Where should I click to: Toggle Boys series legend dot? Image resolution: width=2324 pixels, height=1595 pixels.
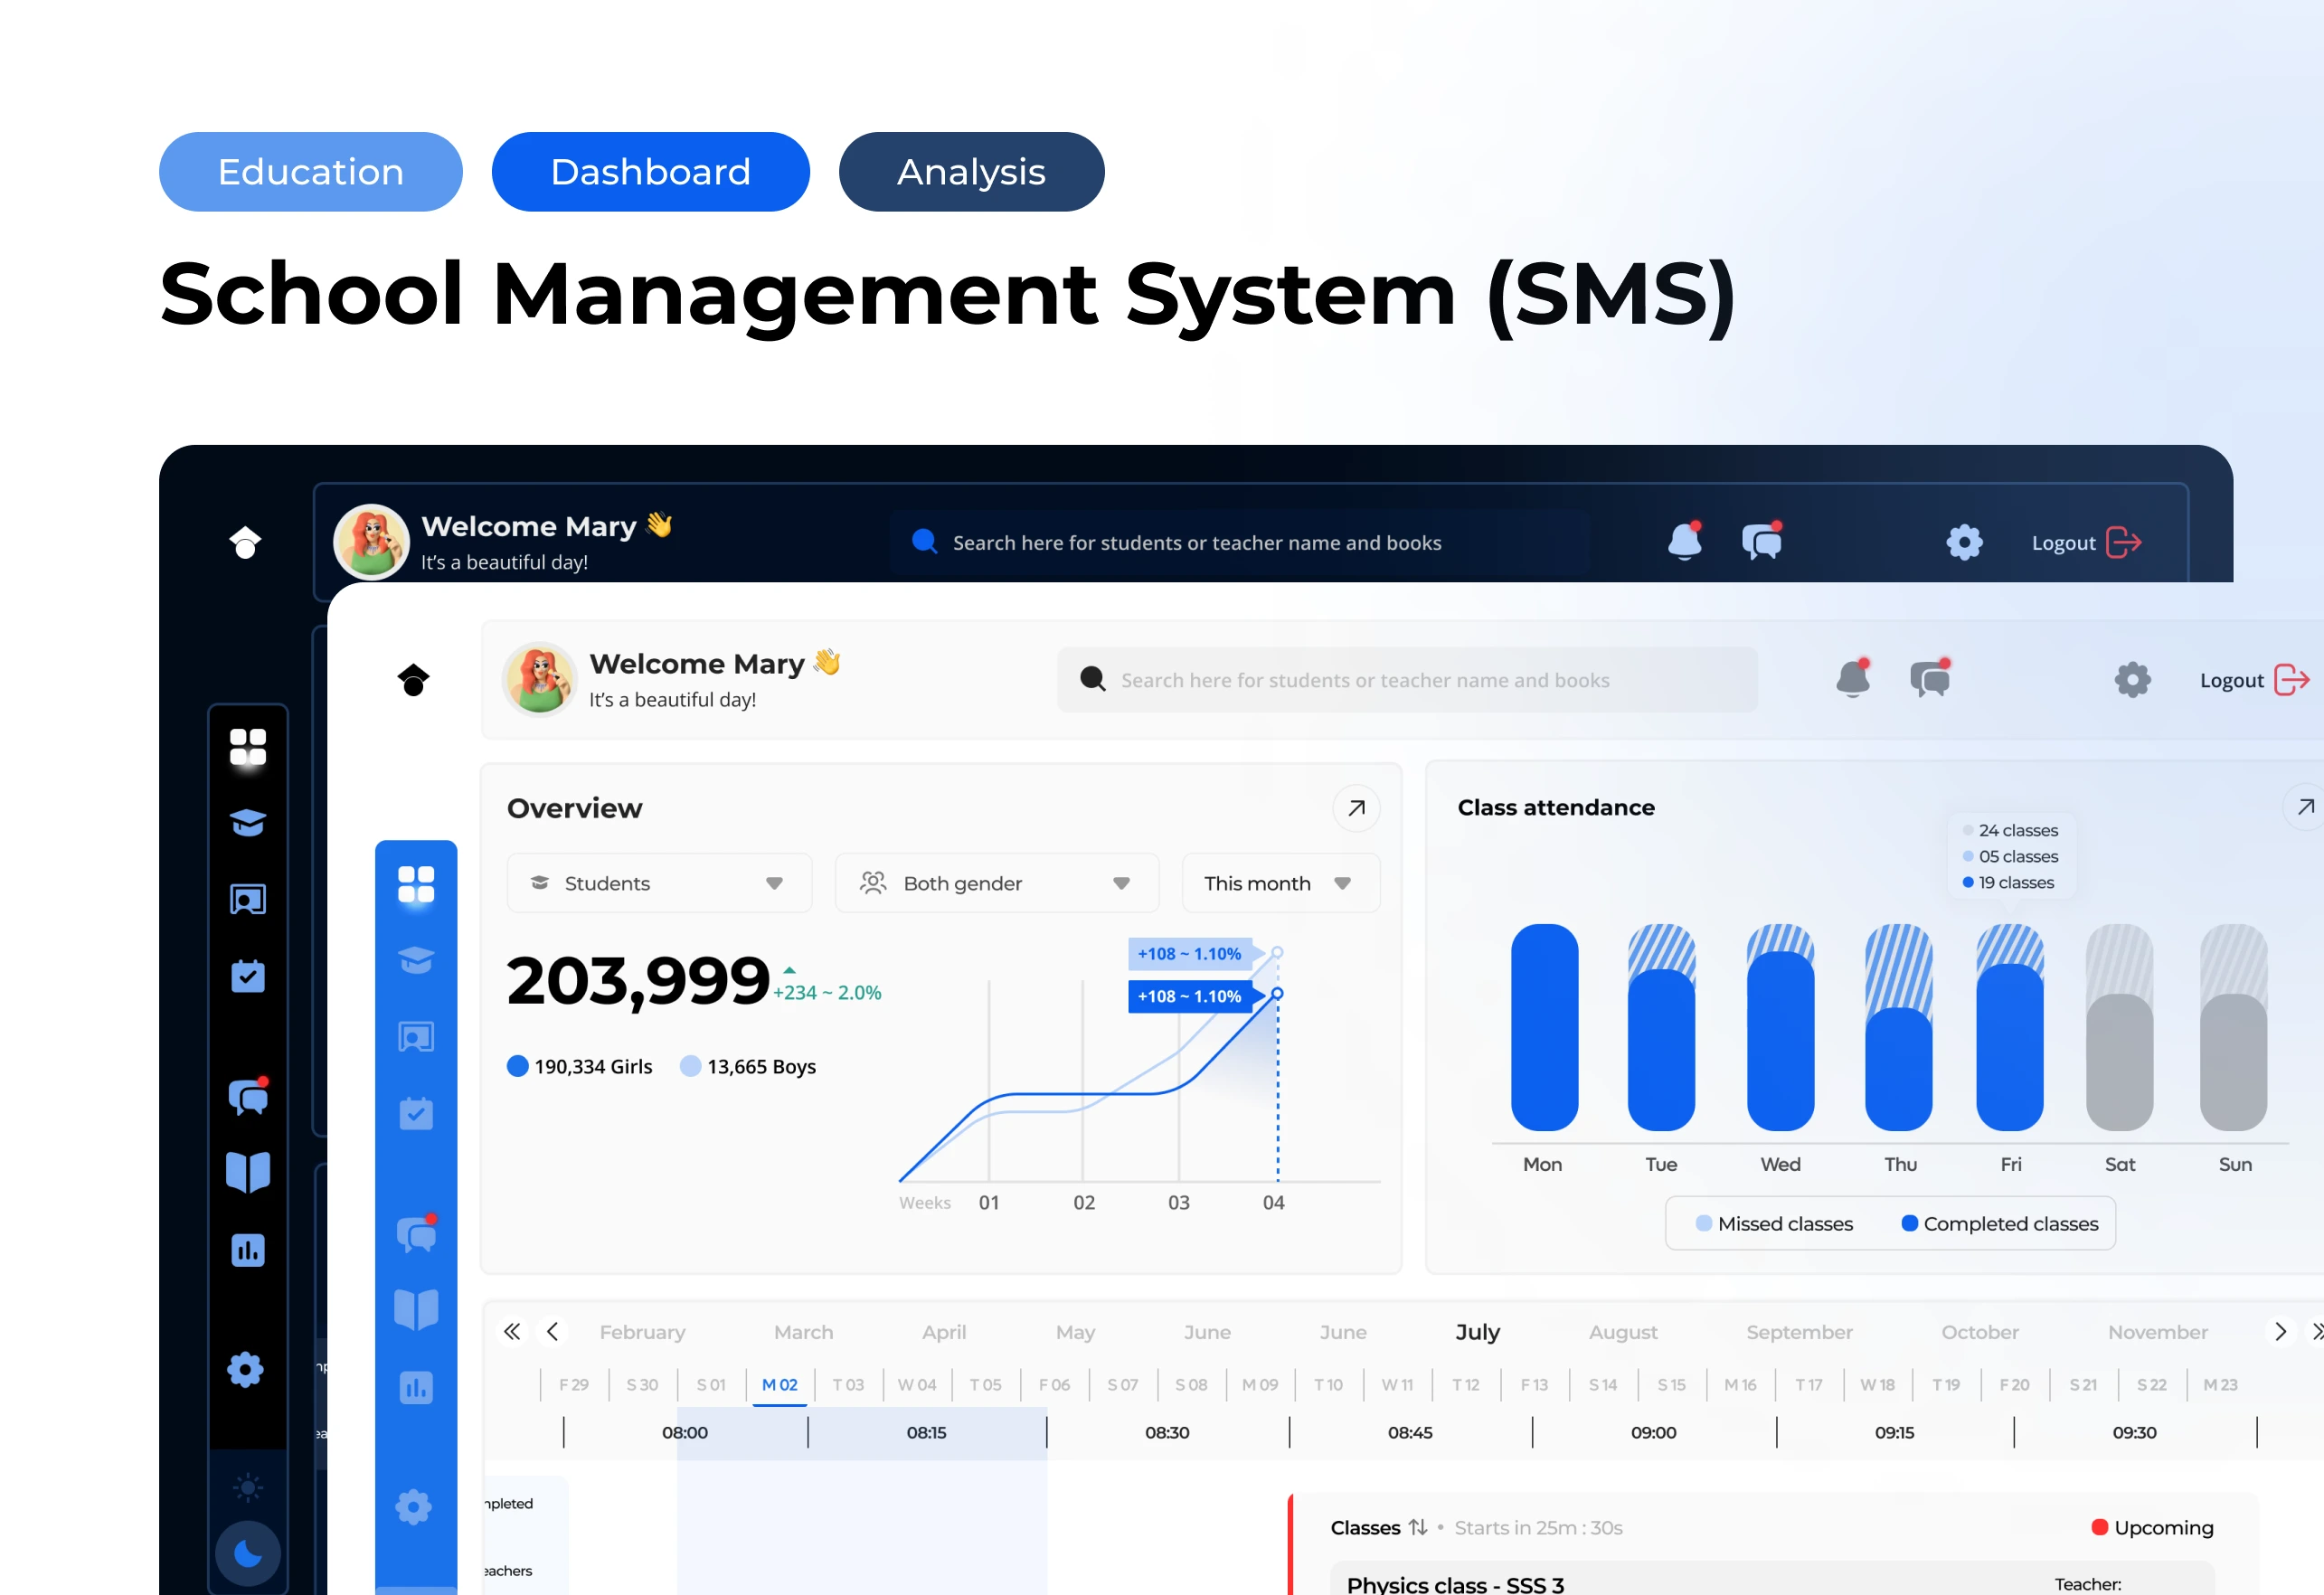(690, 1066)
